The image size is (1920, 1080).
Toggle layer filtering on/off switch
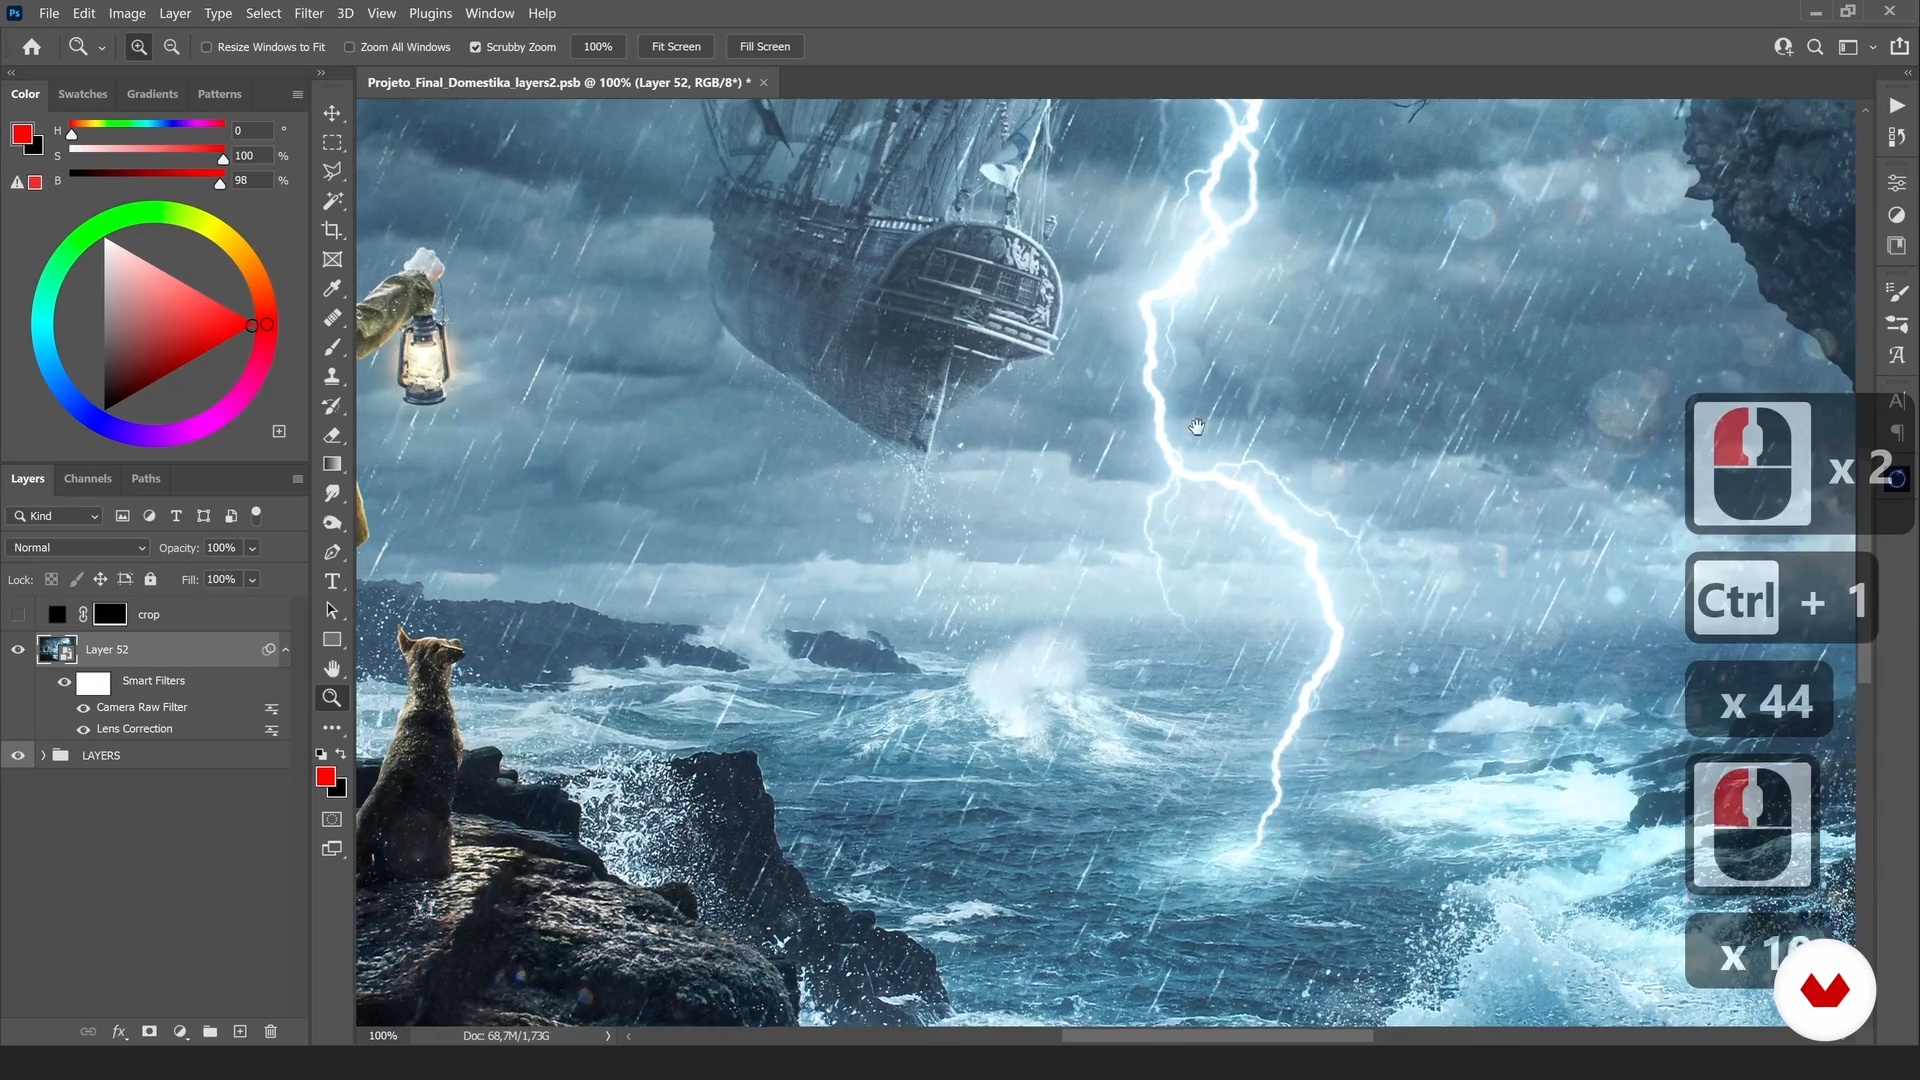click(256, 515)
